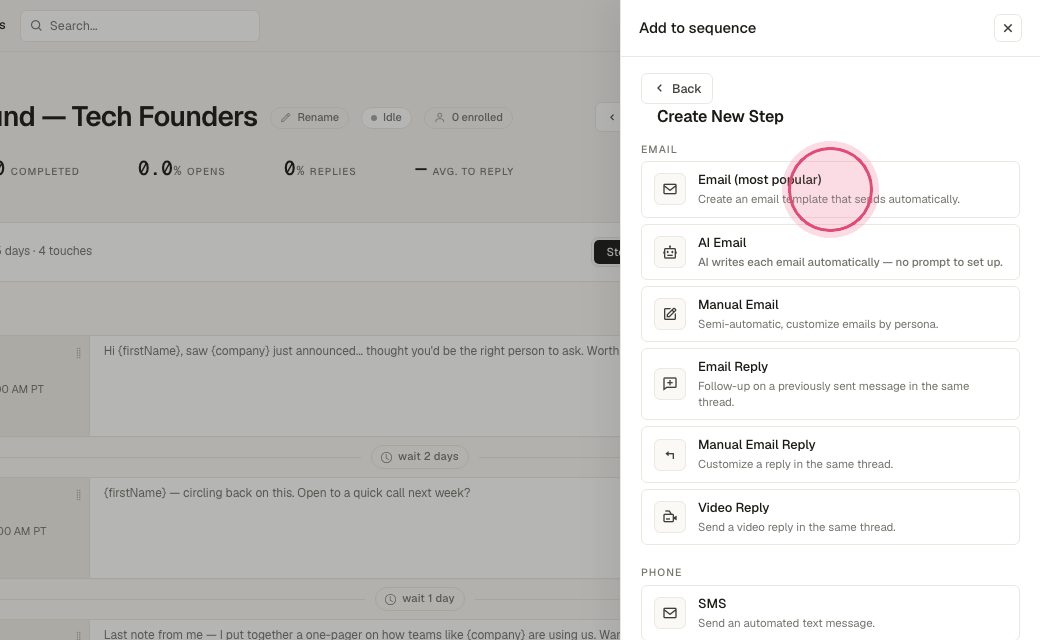Click the drag handle on the first email step
The image size is (1040, 640).
78,353
